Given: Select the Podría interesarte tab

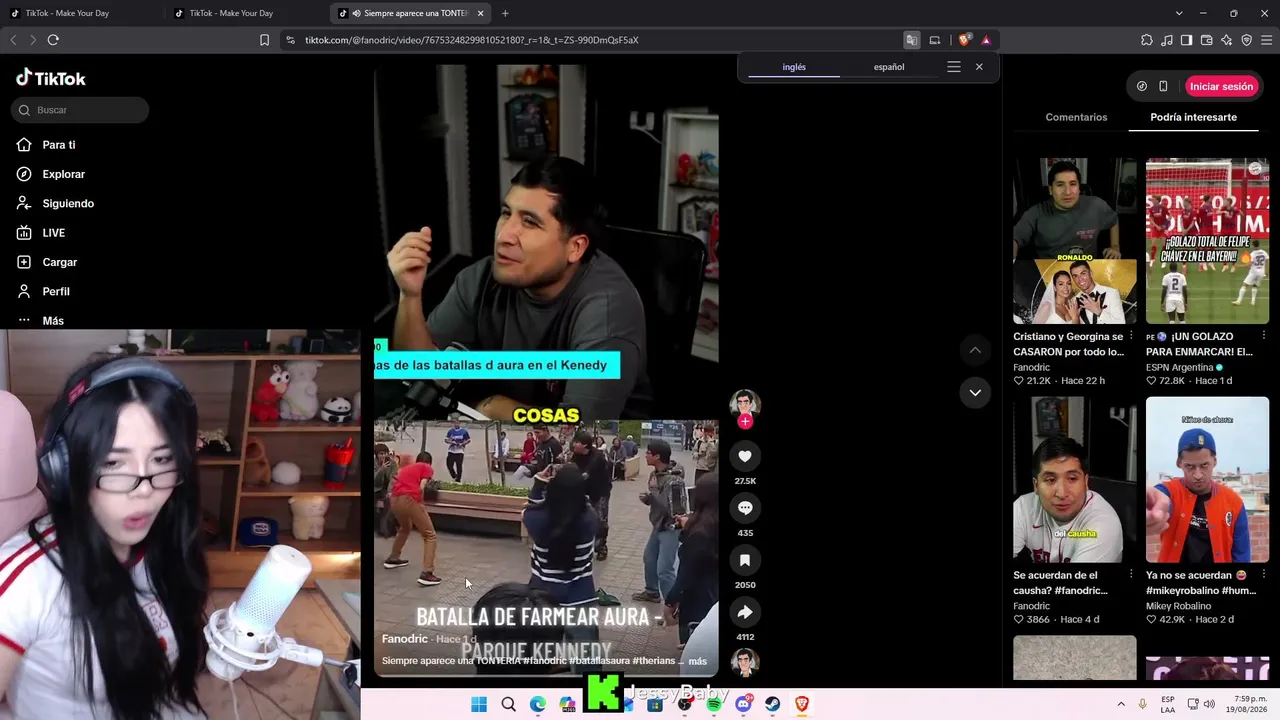Looking at the screenshot, I should click(1193, 117).
